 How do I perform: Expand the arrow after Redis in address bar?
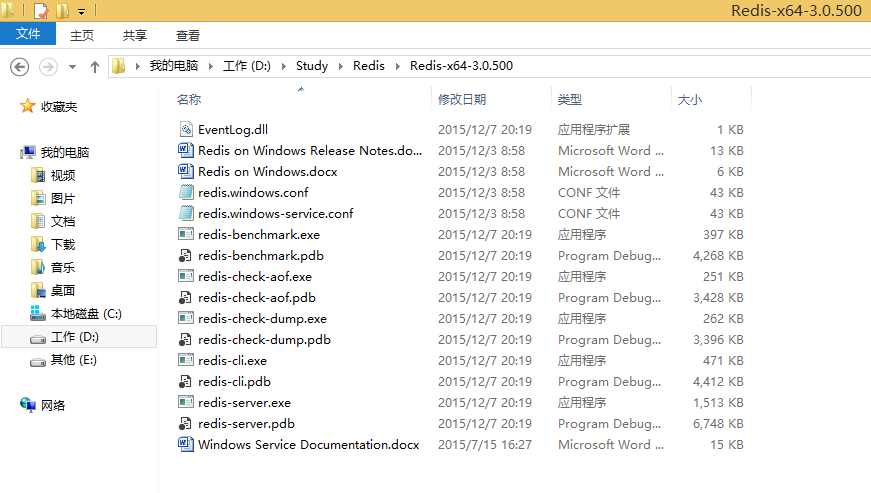click(x=398, y=66)
